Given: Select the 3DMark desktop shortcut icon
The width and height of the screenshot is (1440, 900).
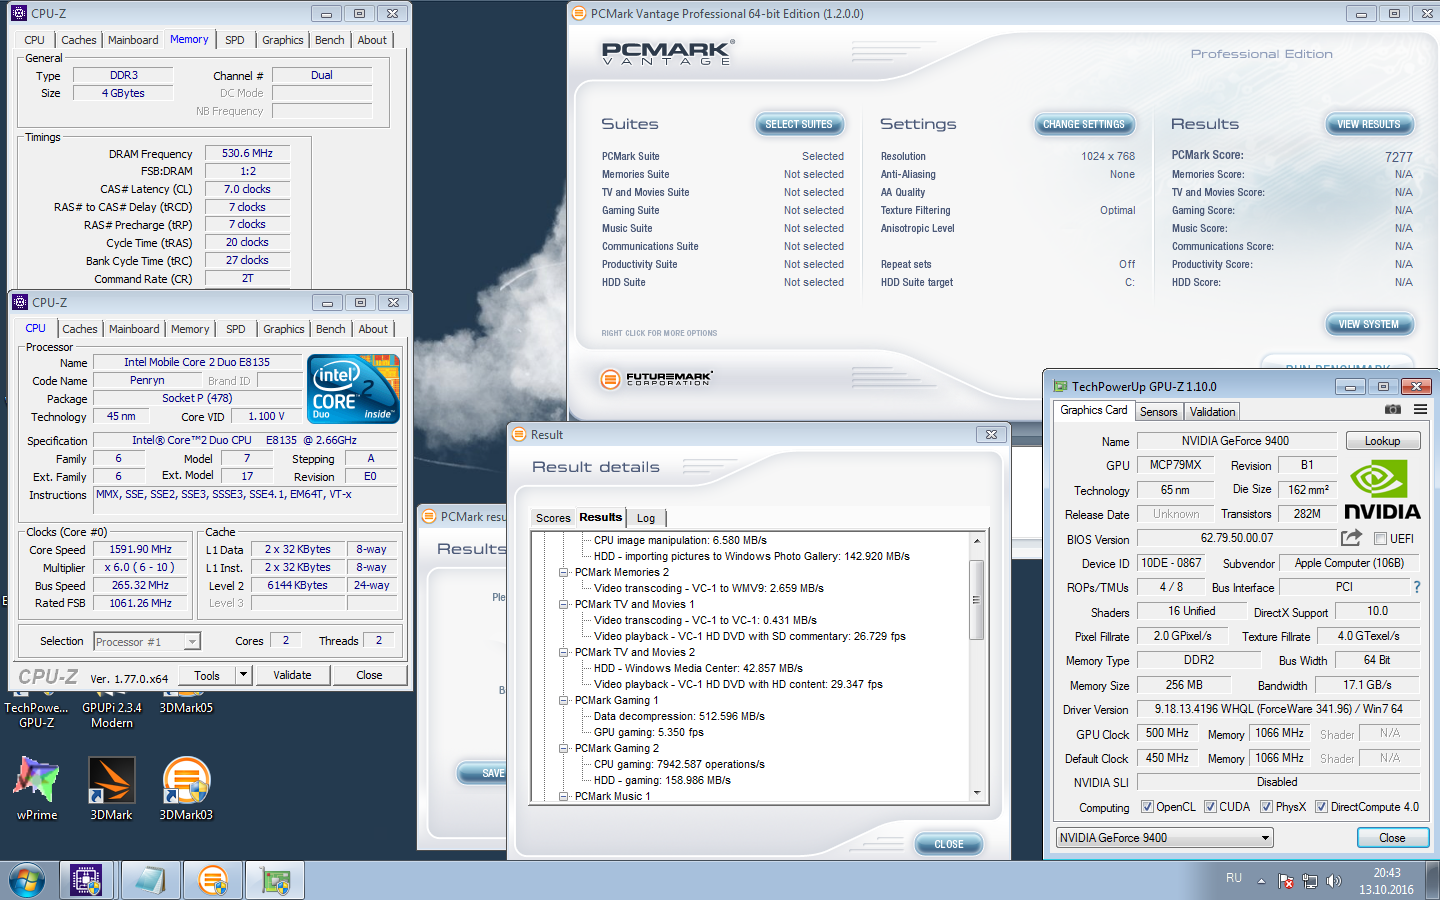Looking at the screenshot, I should click(111, 788).
